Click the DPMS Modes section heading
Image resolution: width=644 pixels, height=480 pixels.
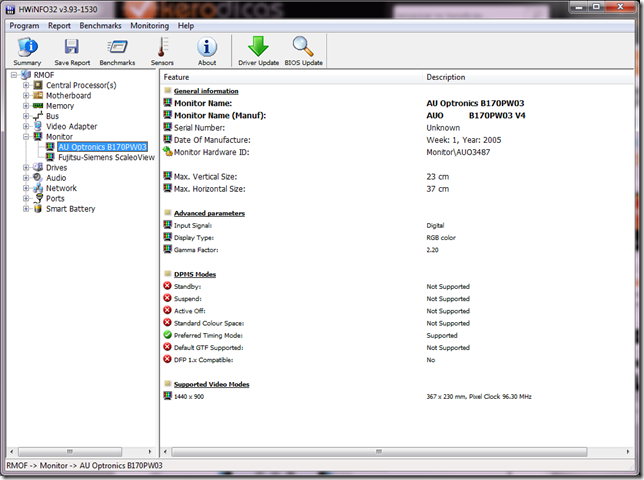[195, 274]
